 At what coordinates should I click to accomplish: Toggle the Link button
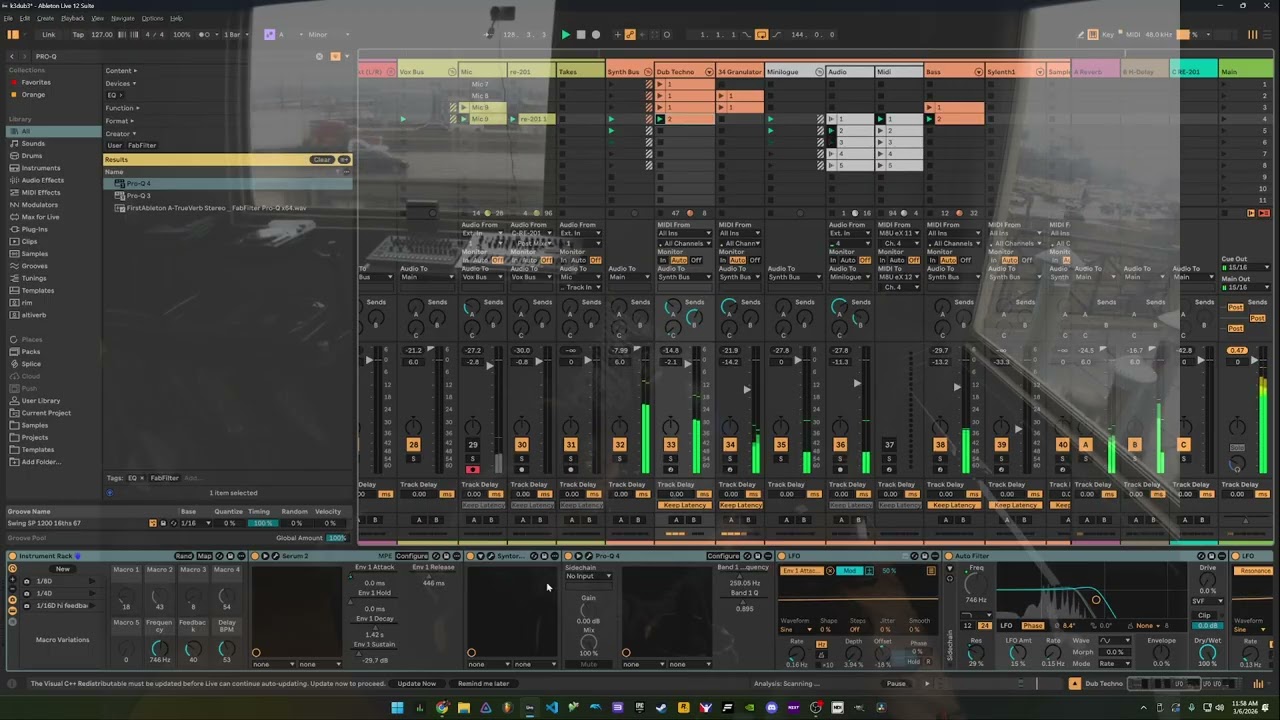coord(48,34)
